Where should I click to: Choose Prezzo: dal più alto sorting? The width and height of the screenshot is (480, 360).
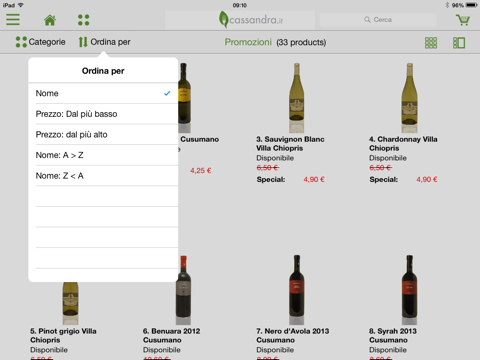(x=103, y=135)
